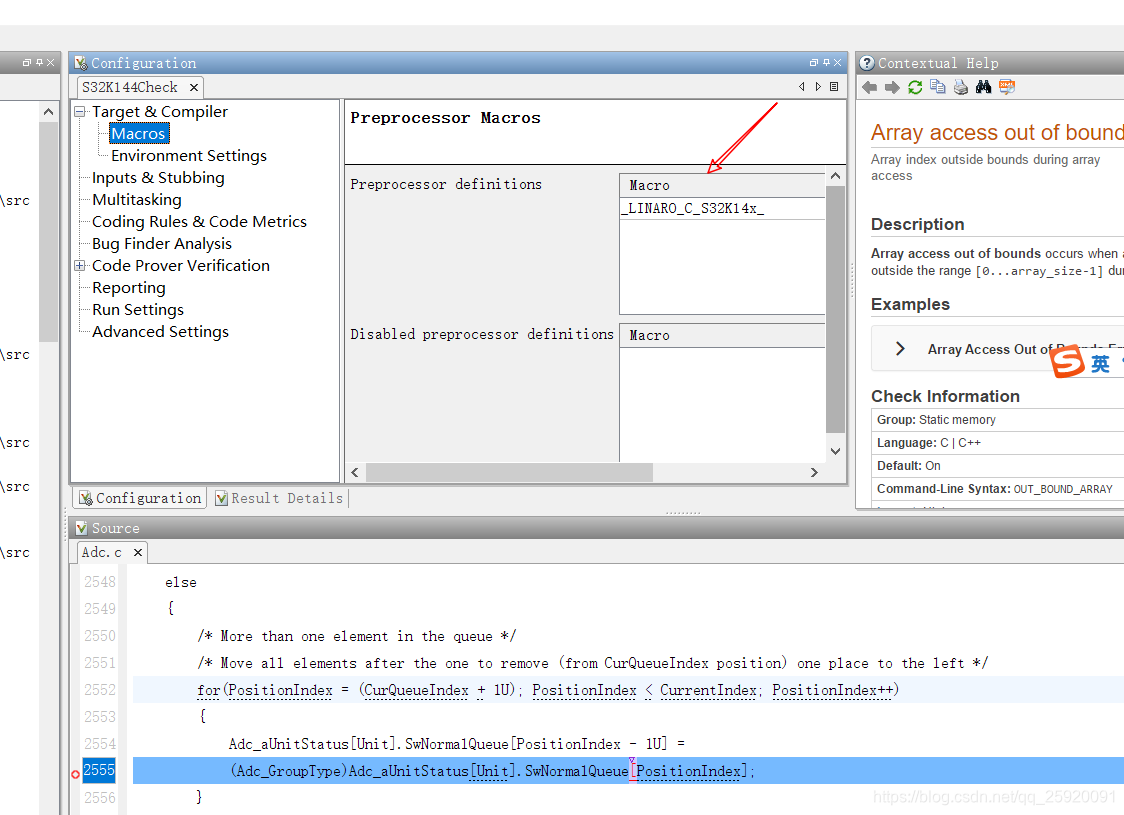Refresh the Contextual Help page
The height and width of the screenshot is (815, 1124).
pyautogui.click(x=915, y=87)
